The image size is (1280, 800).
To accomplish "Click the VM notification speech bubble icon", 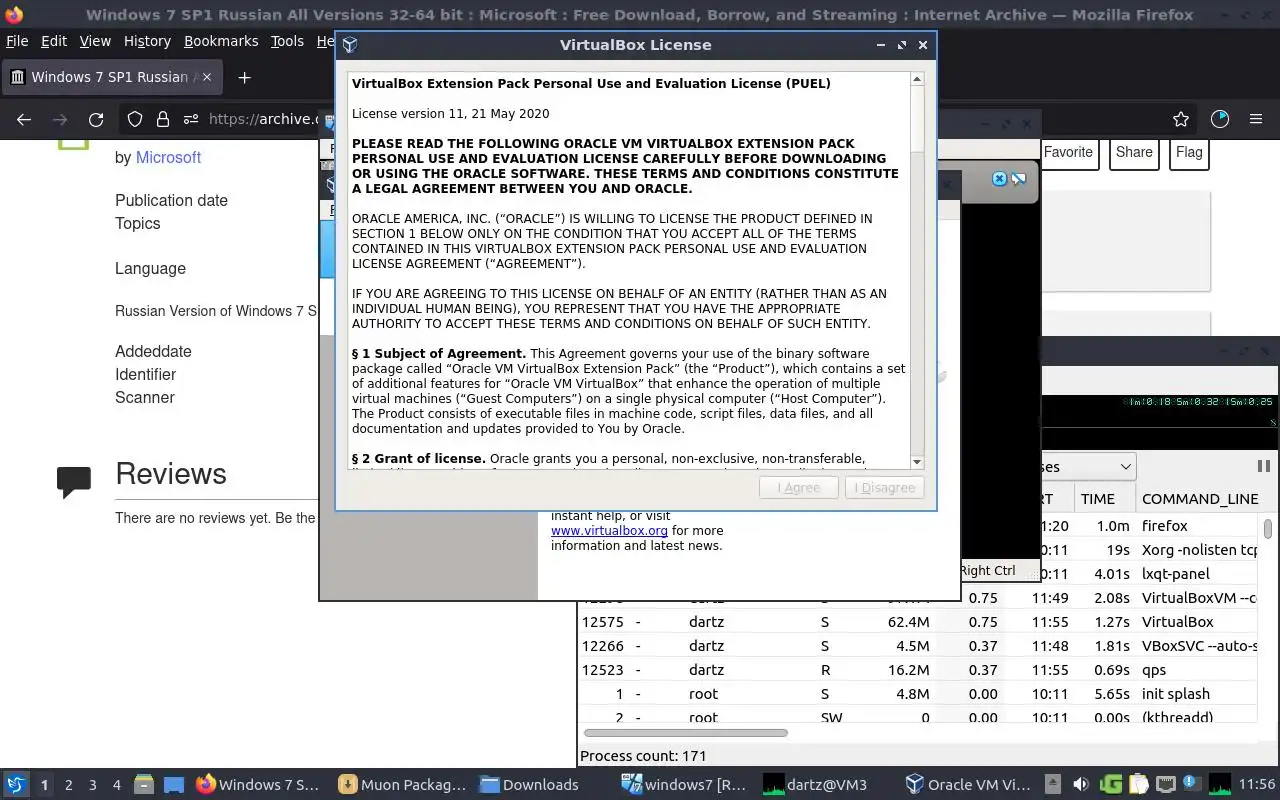I will pos(1018,179).
